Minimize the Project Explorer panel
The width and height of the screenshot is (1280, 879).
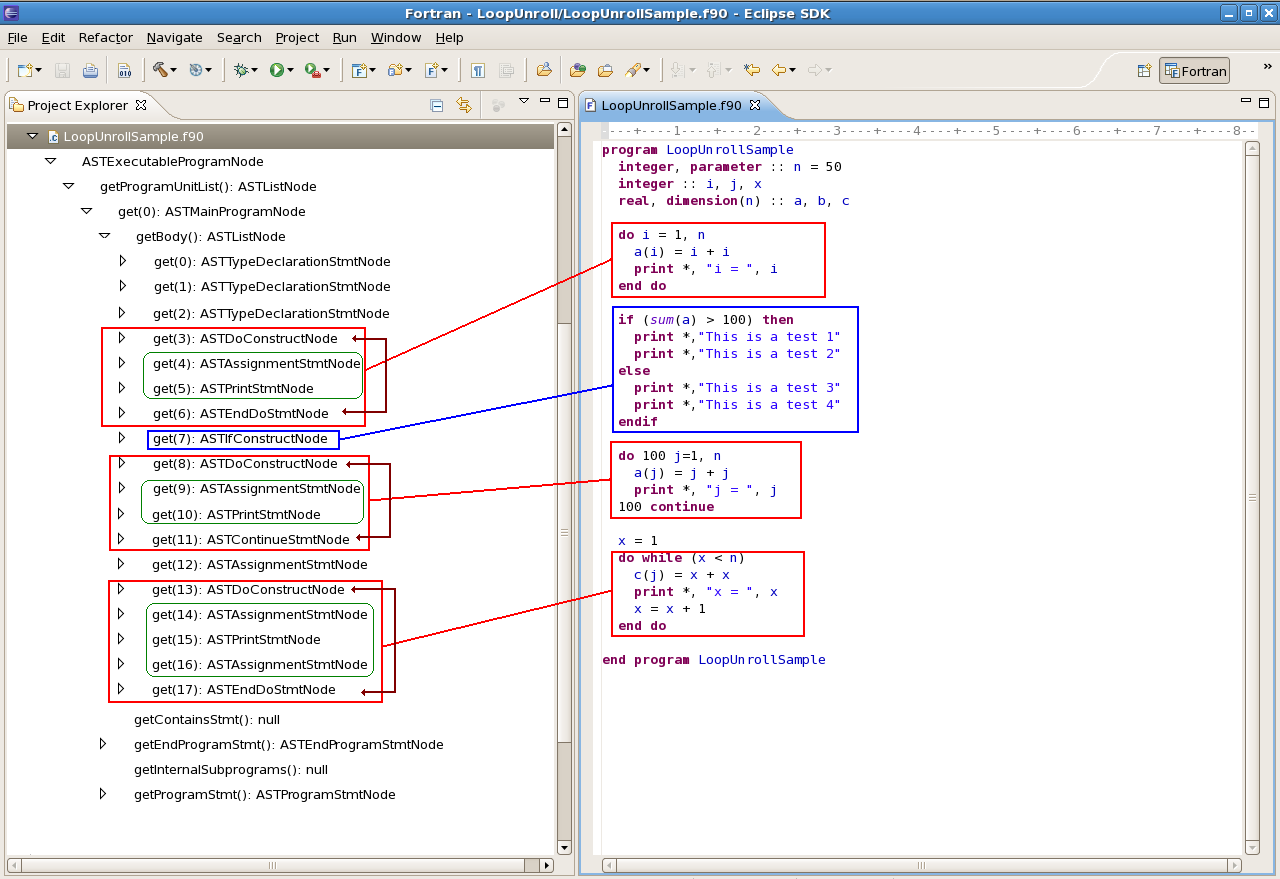pos(545,101)
